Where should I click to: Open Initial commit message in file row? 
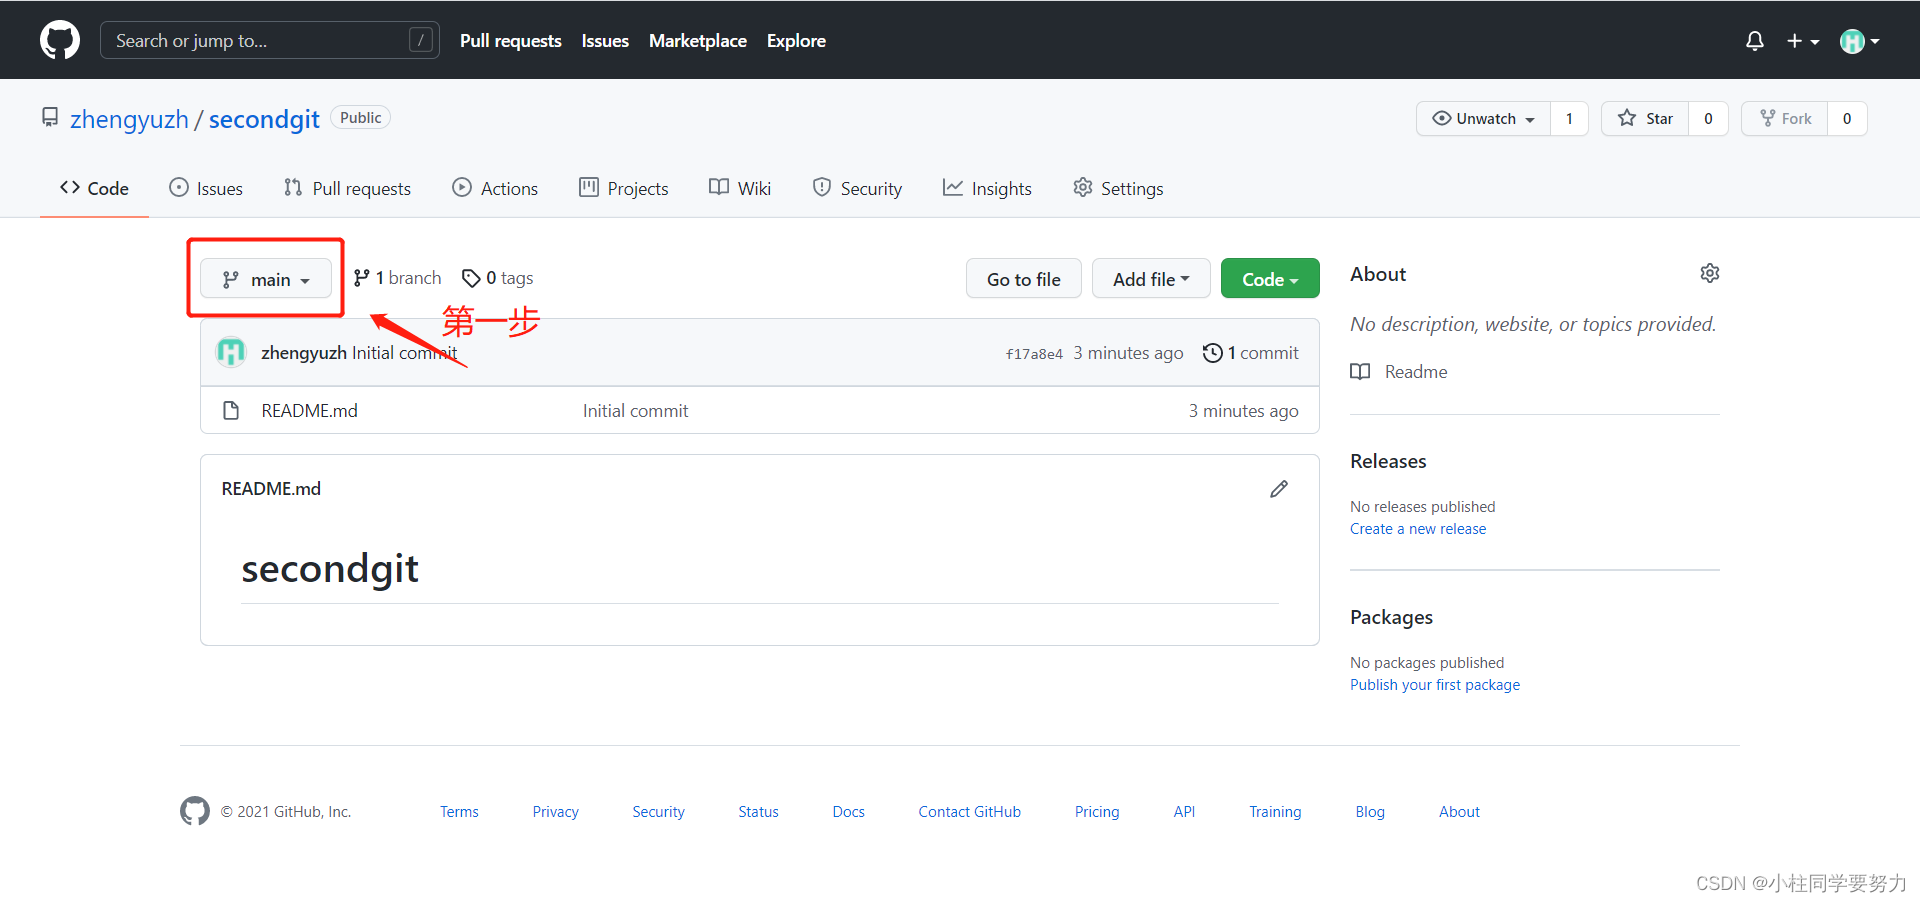point(635,411)
